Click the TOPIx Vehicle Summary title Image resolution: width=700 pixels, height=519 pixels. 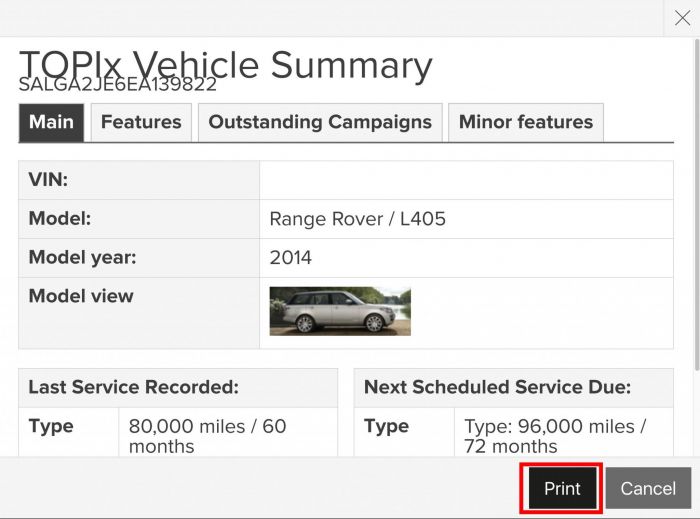click(226, 65)
